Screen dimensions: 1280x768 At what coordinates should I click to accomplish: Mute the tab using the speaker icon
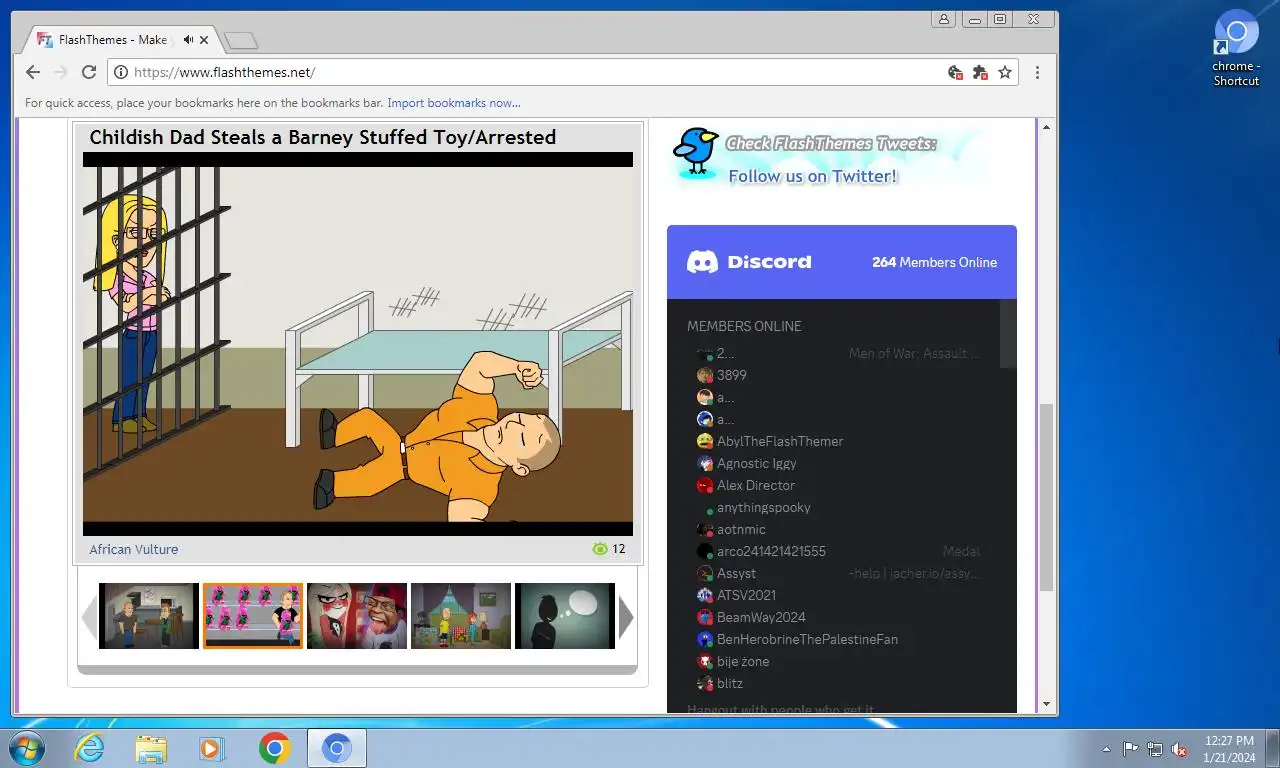pyautogui.click(x=188, y=40)
